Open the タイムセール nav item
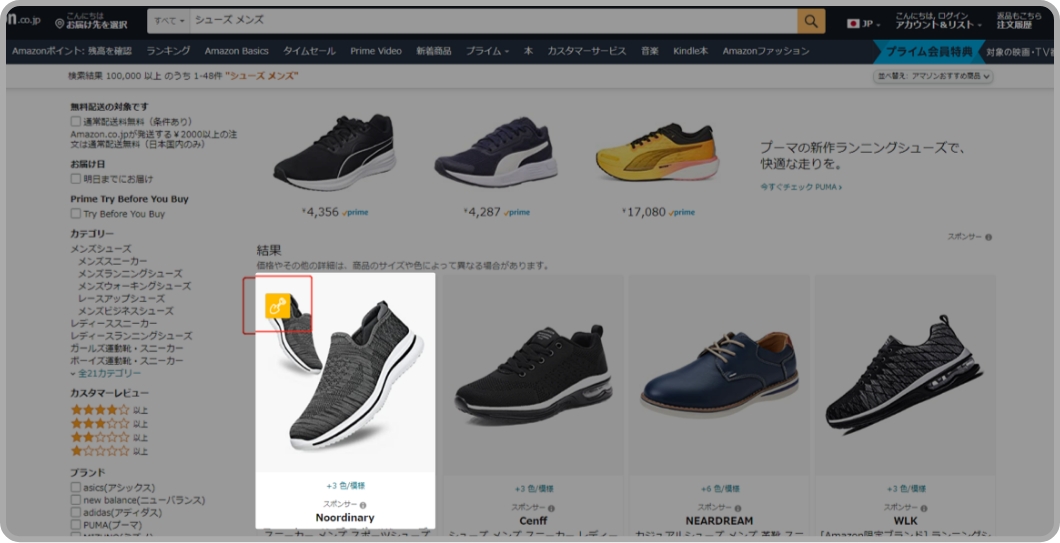Image resolution: width=1060 pixels, height=543 pixels. [x=309, y=51]
